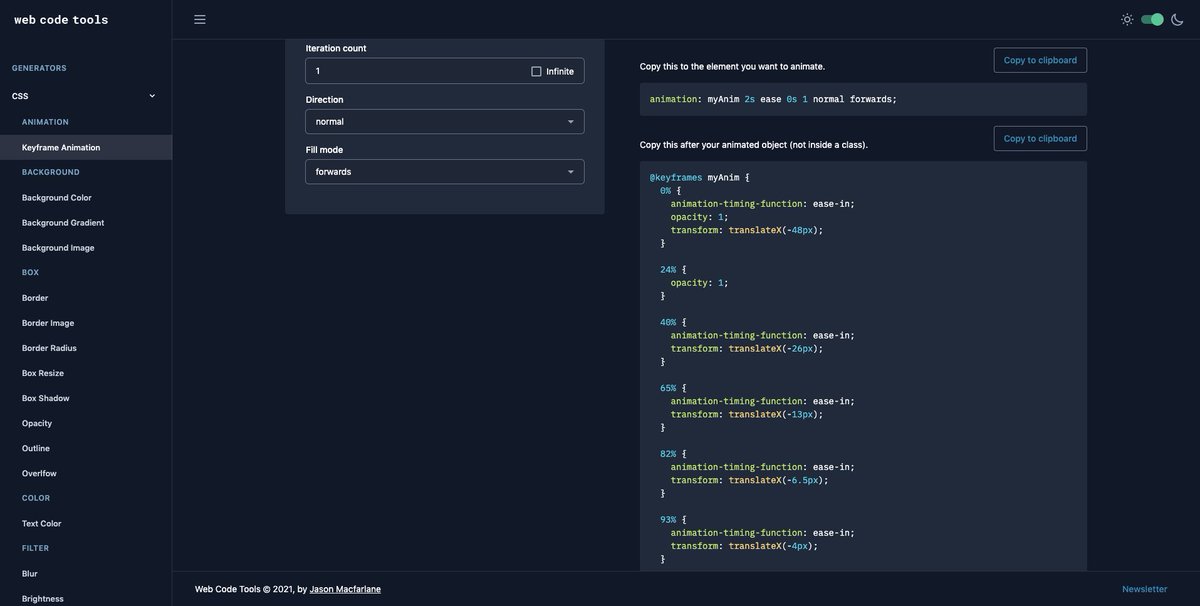The height and width of the screenshot is (606, 1200).
Task: Open Border Radius generator
Action: pos(49,348)
